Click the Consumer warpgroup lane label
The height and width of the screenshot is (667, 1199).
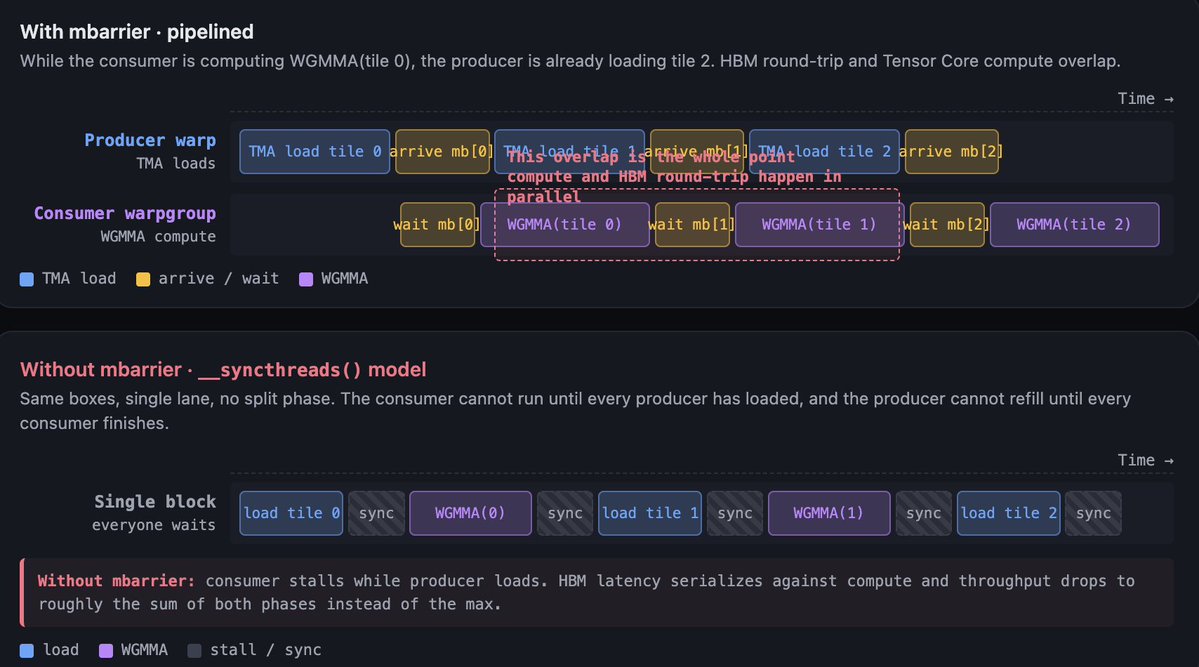point(125,214)
